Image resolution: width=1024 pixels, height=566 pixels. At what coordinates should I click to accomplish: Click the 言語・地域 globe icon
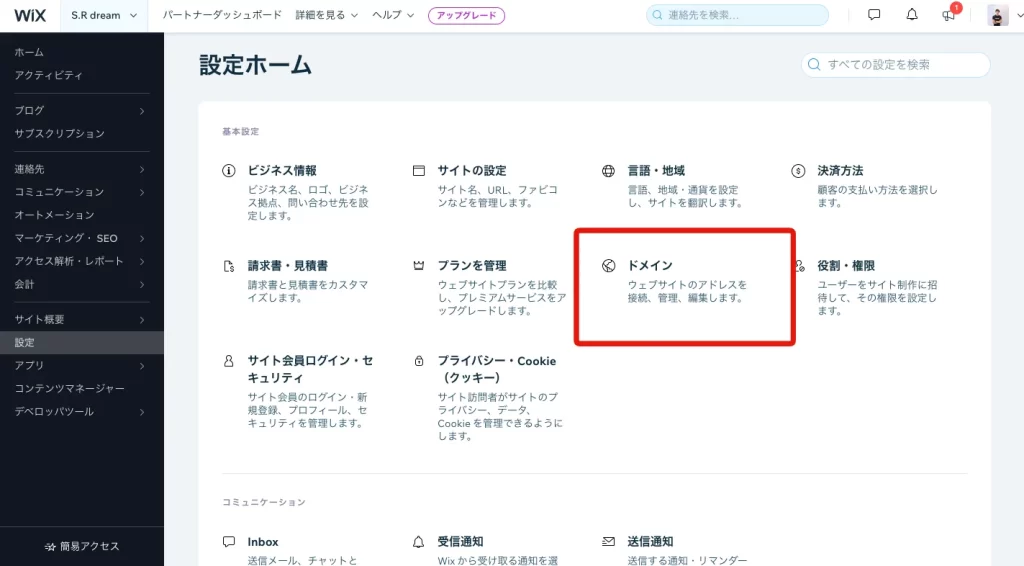608,171
